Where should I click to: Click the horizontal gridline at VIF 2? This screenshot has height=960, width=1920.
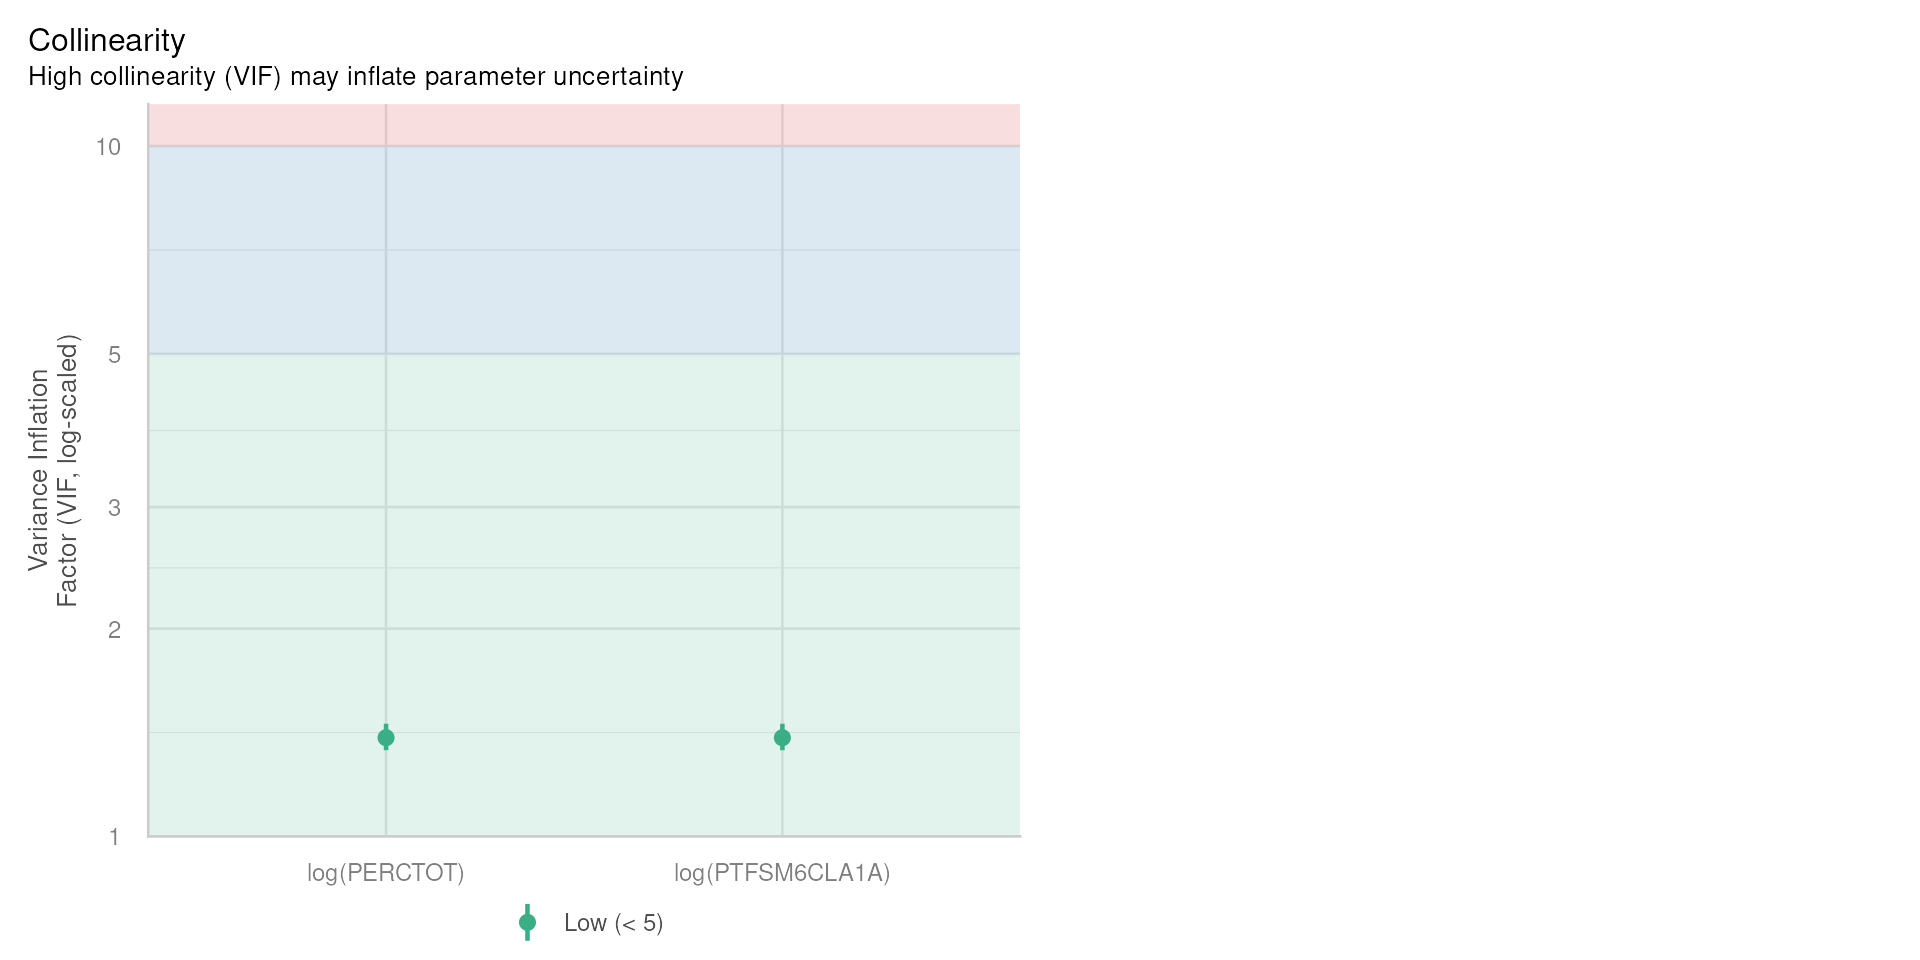(x=584, y=629)
